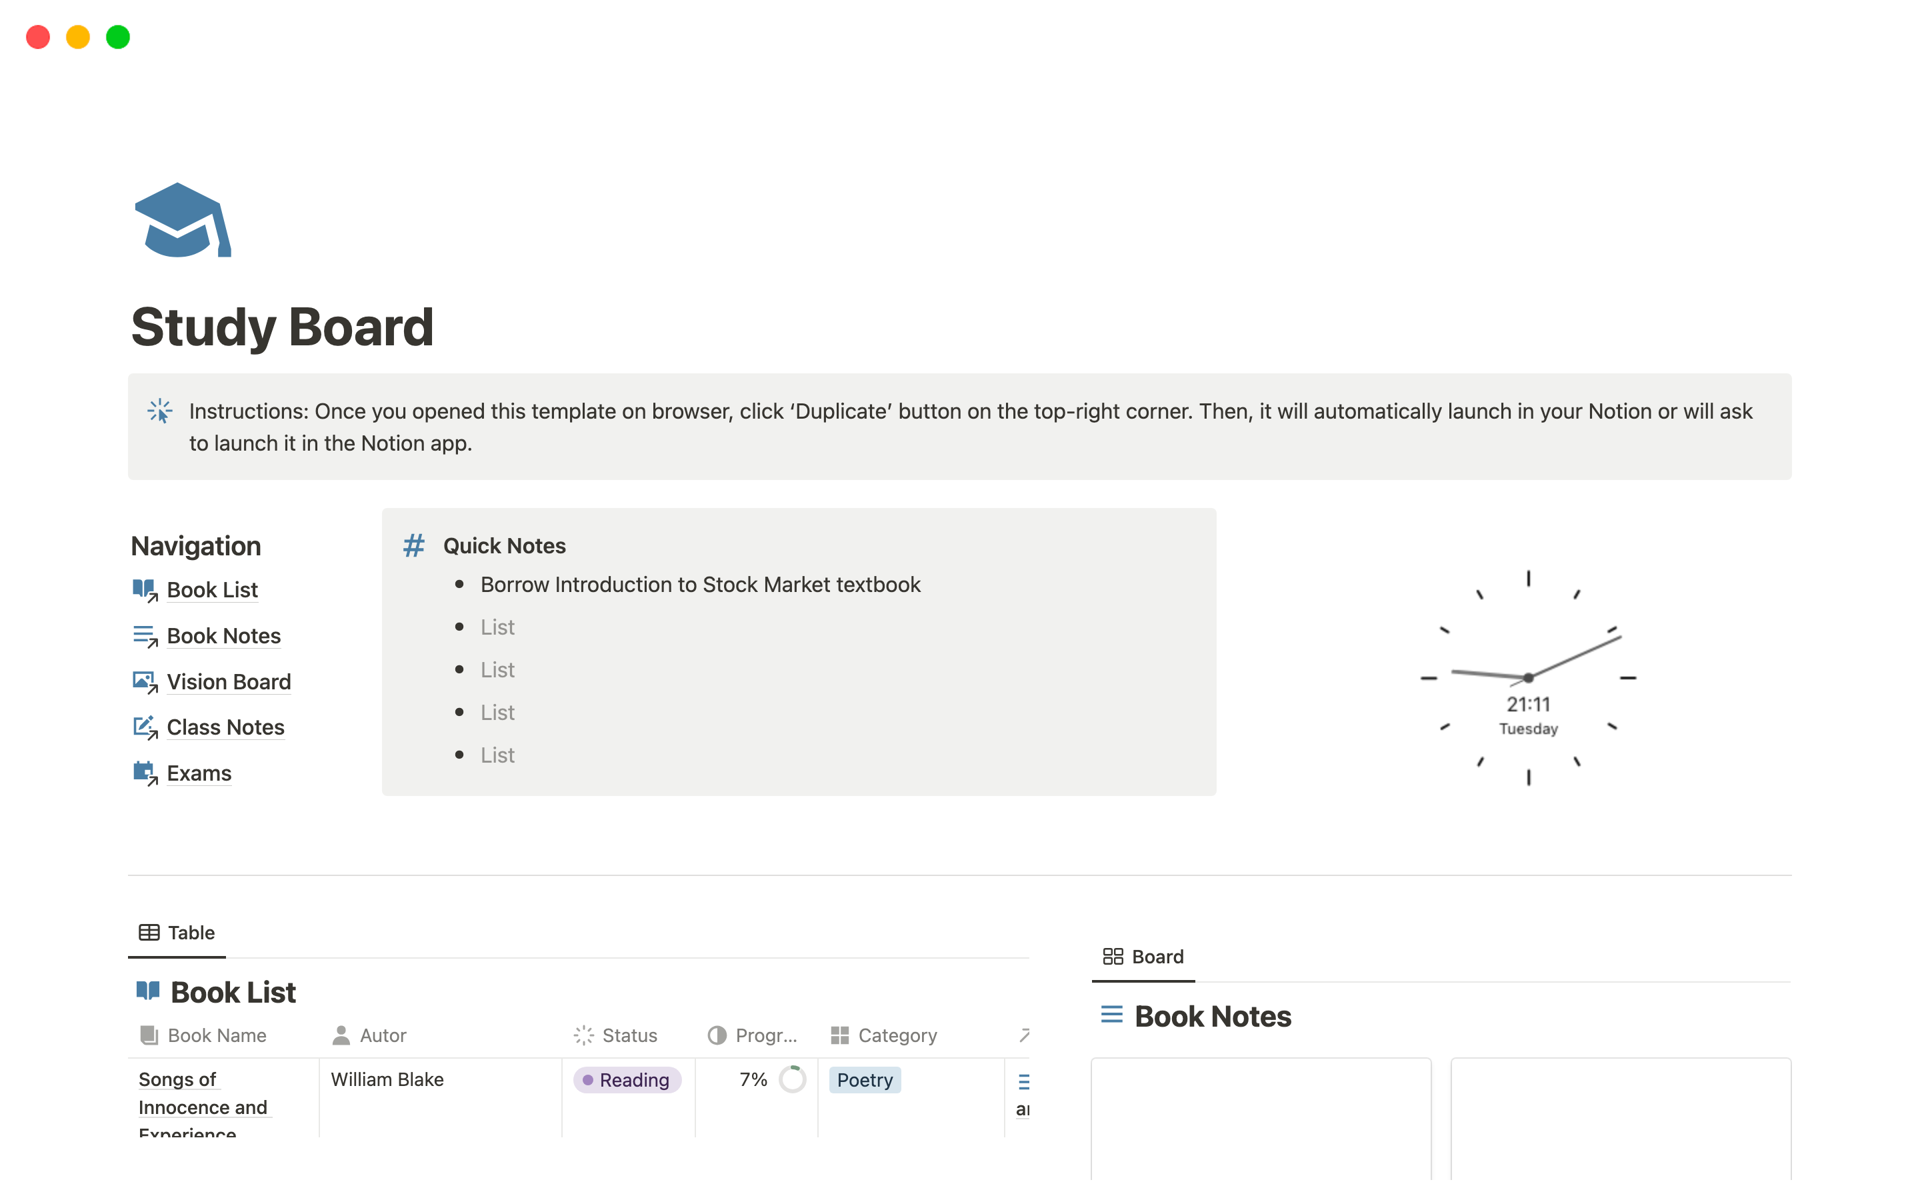The height and width of the screenshot is (1200, 1920).
Task: Open the Reading status dropdown tag
Action: pos(627,1080)
